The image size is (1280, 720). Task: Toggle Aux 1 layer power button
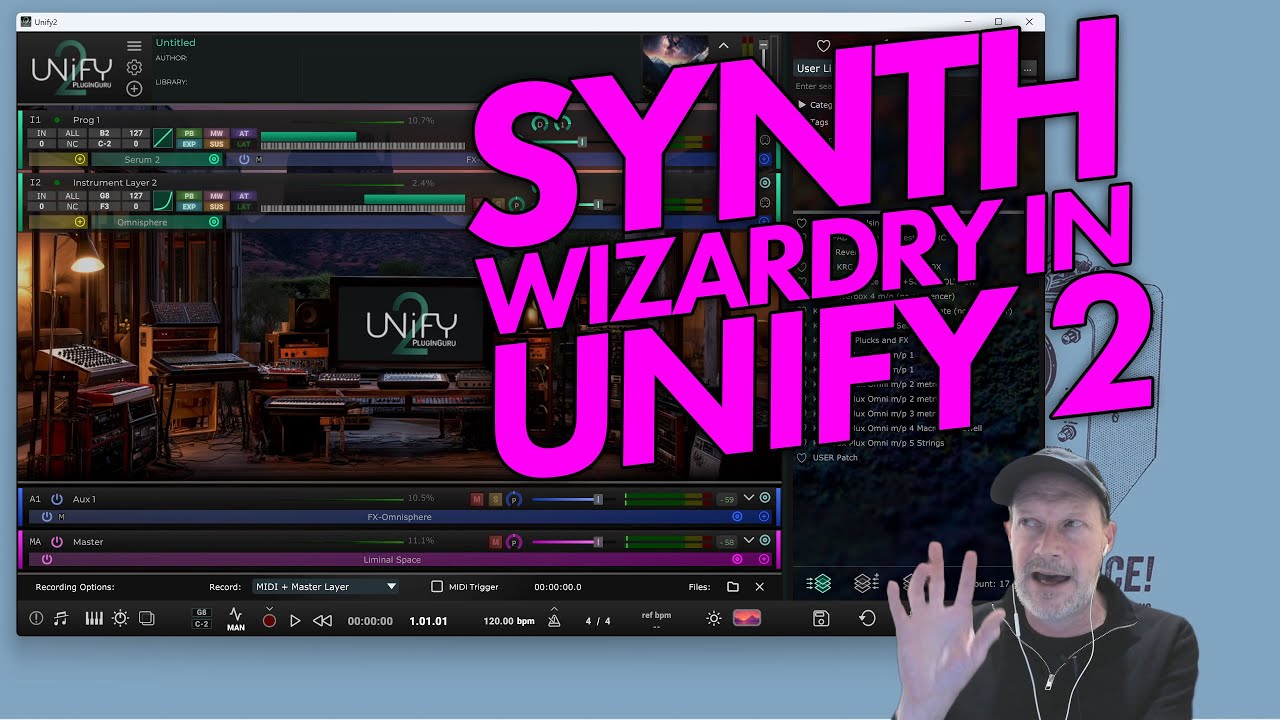point(57,499)
